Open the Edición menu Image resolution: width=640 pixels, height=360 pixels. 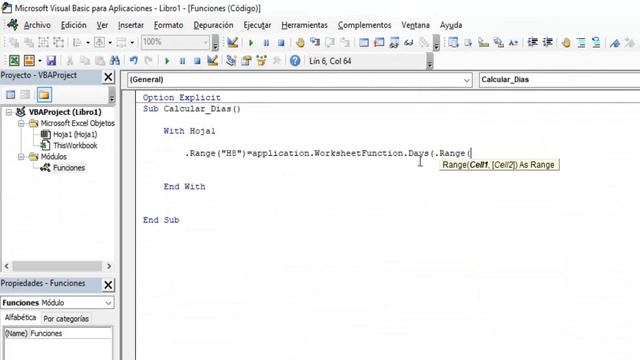(x=73, y=25)
